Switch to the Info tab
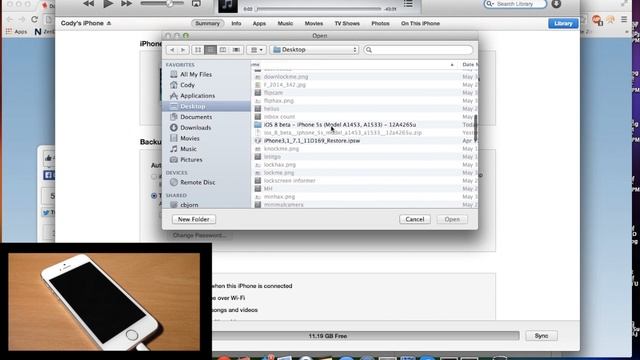The width and height of the screenshot is (640, 360). coord(236,24)
